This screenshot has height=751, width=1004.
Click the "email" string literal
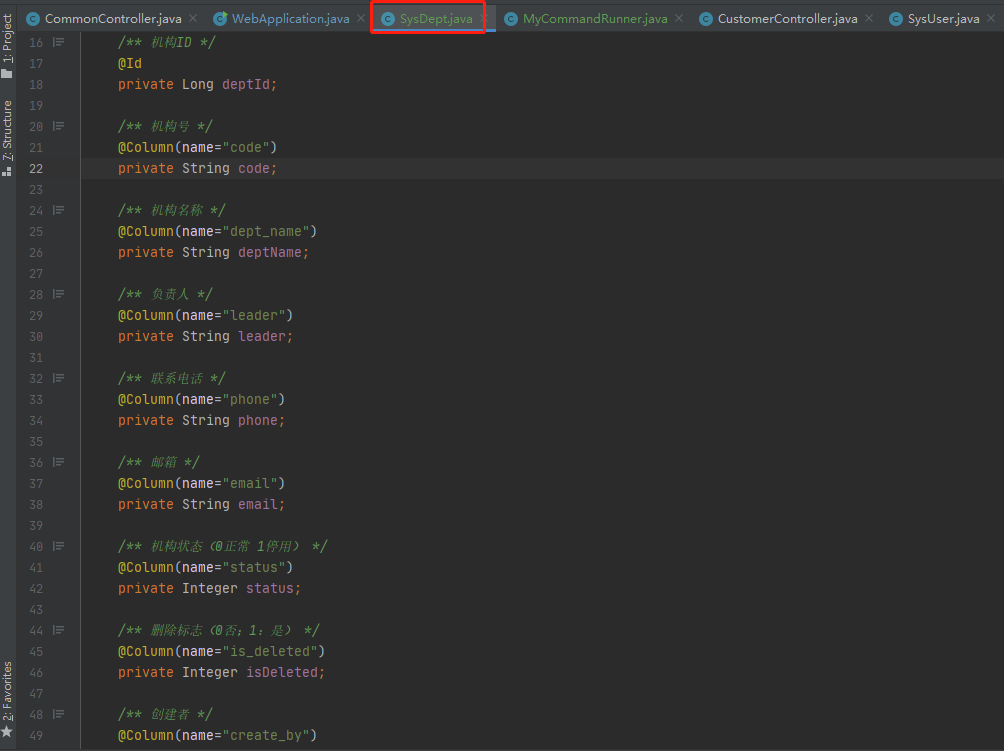(250, 483)
